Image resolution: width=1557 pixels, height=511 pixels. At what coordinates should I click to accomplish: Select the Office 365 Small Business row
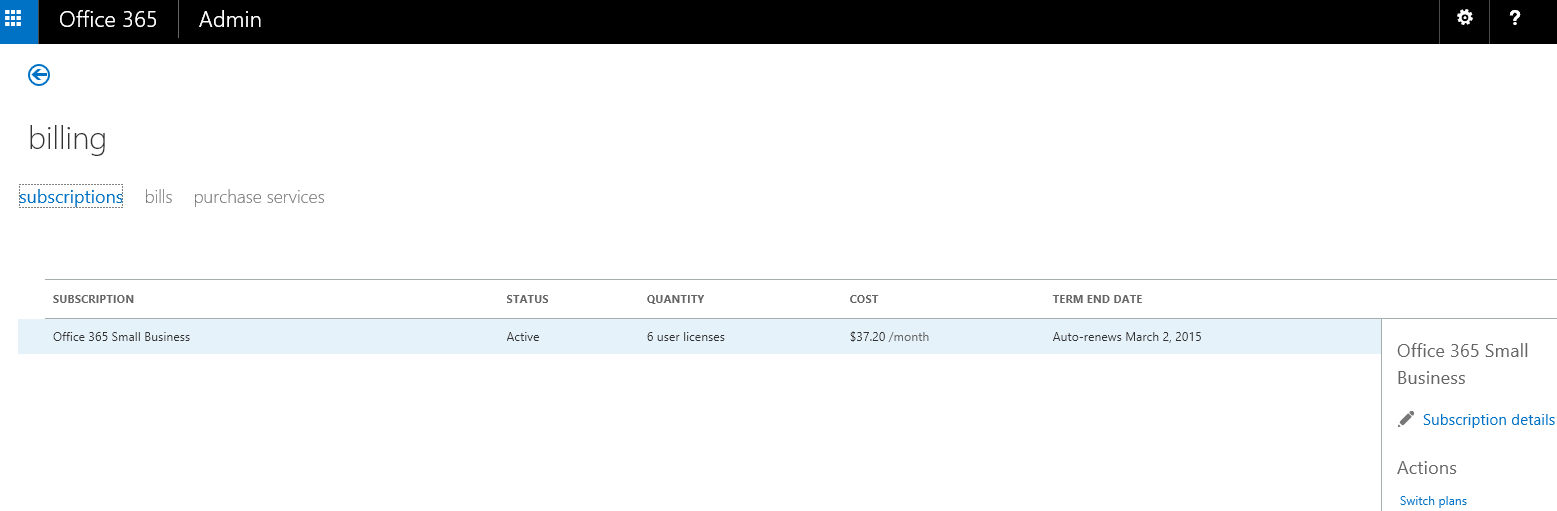tap(699, 337)
